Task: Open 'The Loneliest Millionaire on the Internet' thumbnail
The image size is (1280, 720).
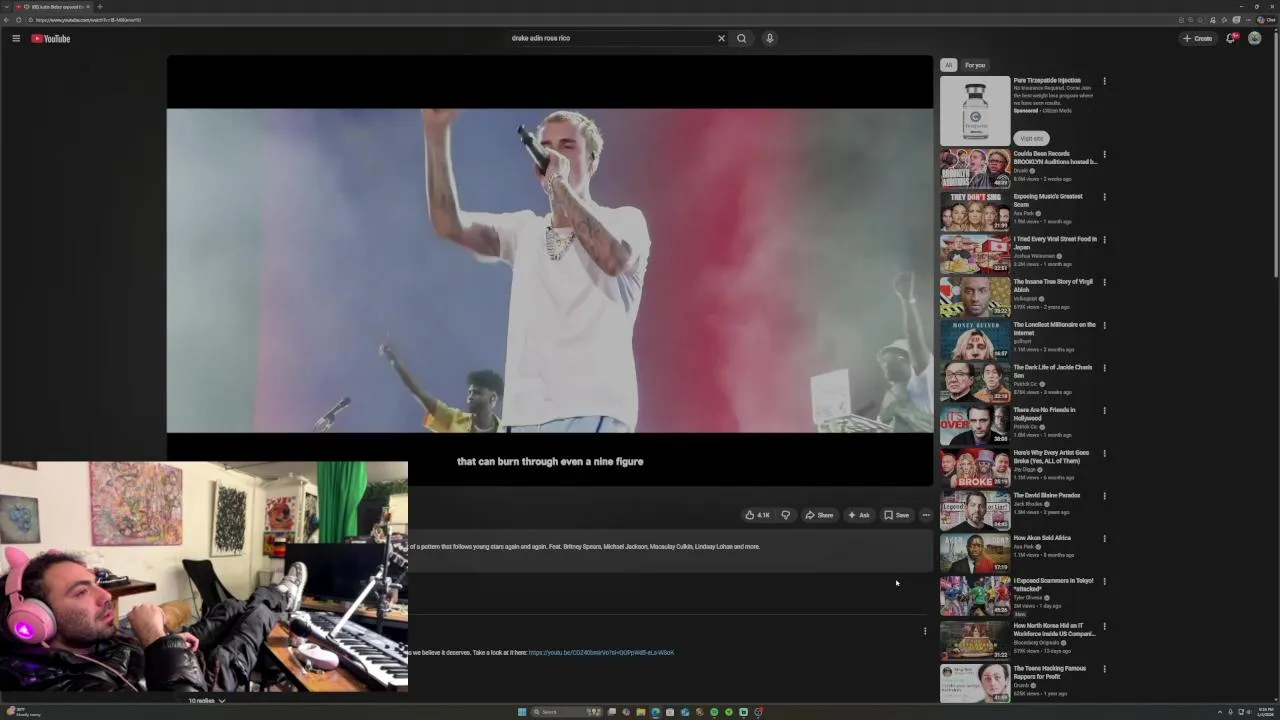Action: (x=975, y=339)
